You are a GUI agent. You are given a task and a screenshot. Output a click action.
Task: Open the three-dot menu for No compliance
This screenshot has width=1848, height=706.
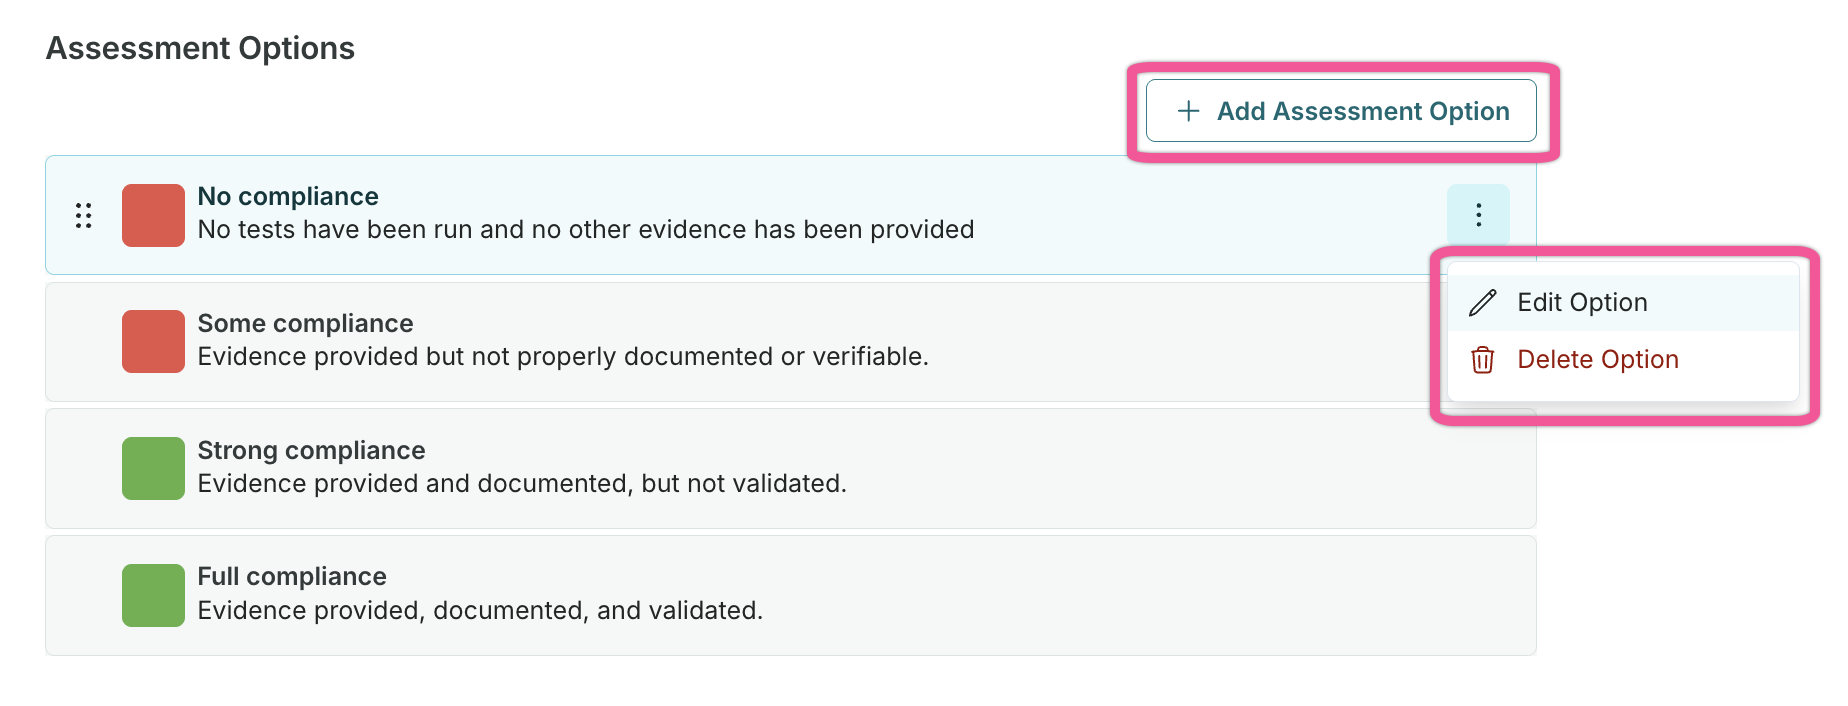pos(1478,215)
